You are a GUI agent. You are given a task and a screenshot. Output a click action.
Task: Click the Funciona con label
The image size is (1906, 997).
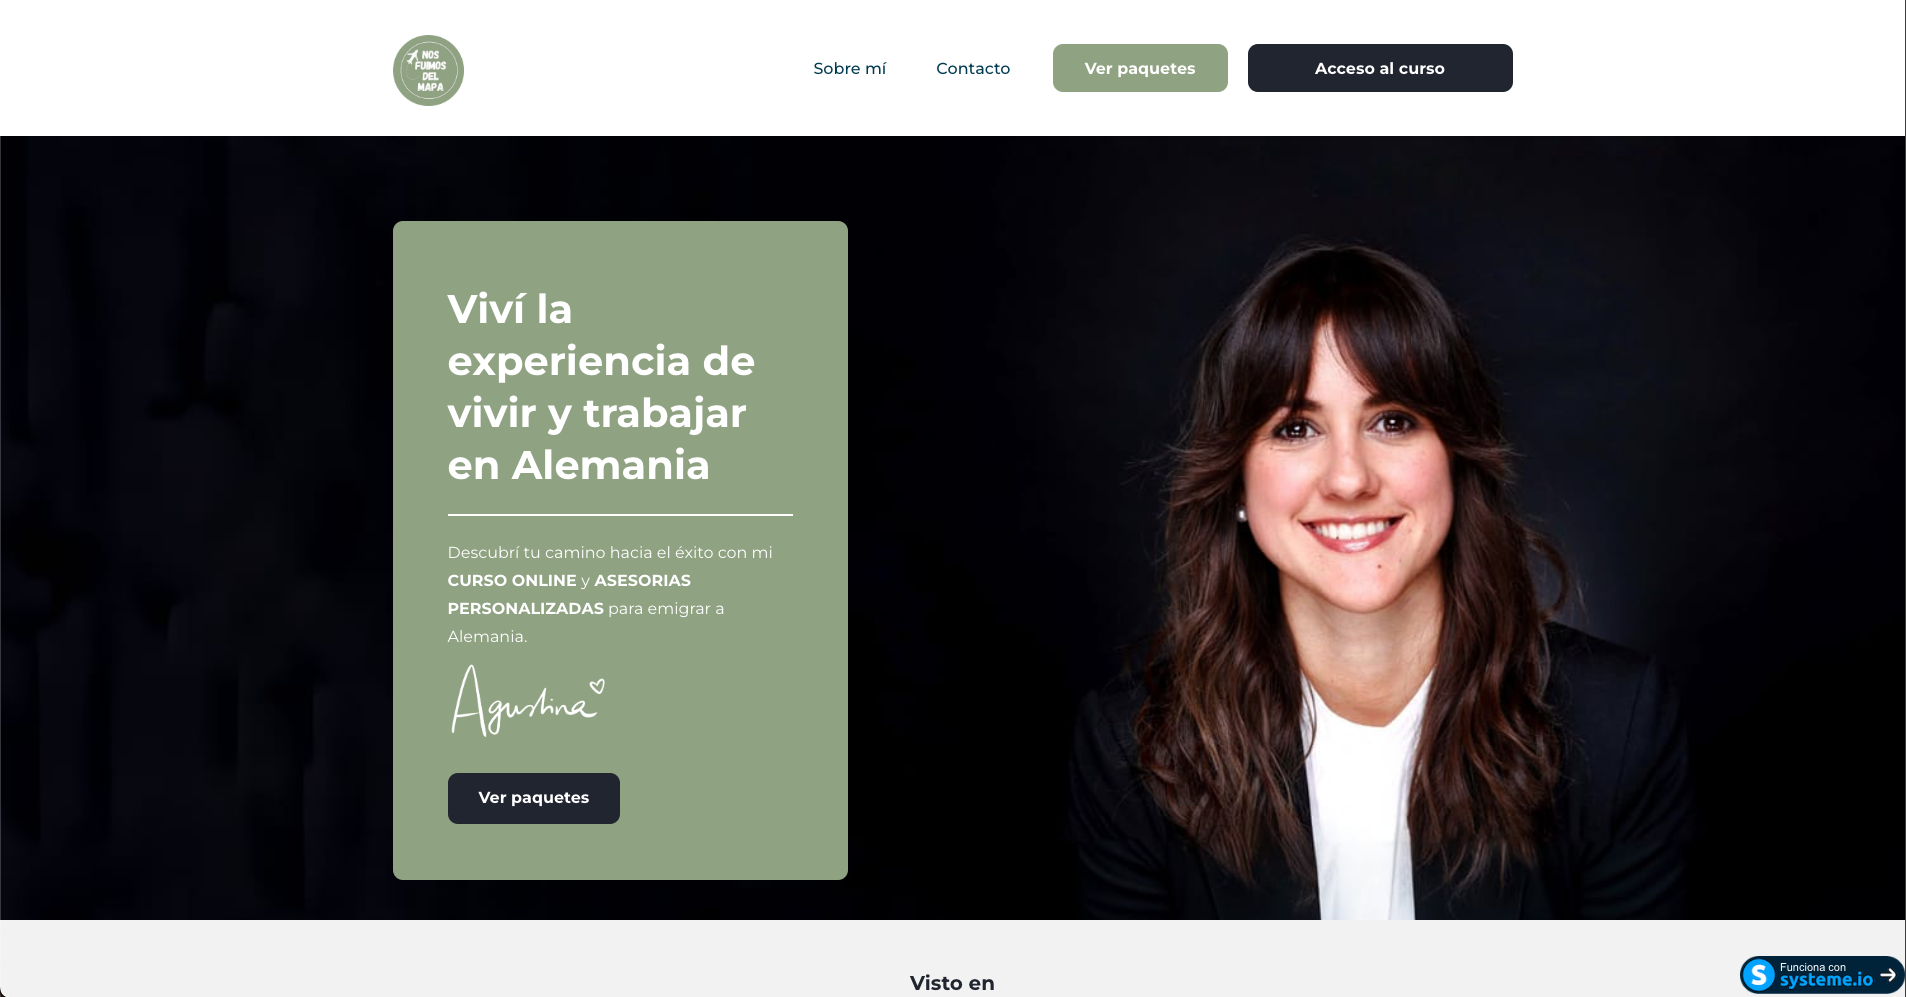point(1813,967)
